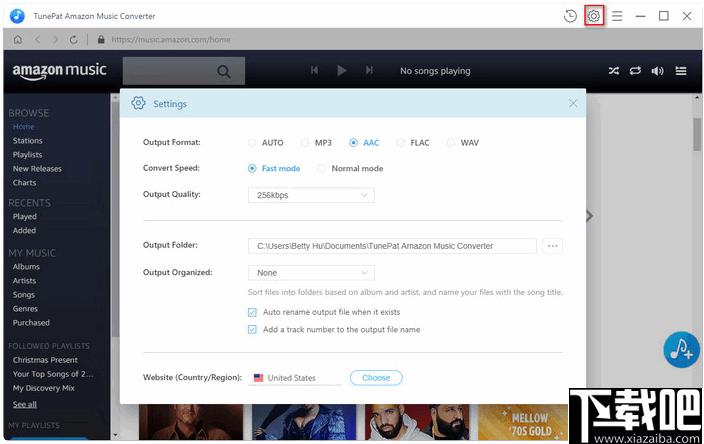Click the address bar URL

[x=171, y=40]
